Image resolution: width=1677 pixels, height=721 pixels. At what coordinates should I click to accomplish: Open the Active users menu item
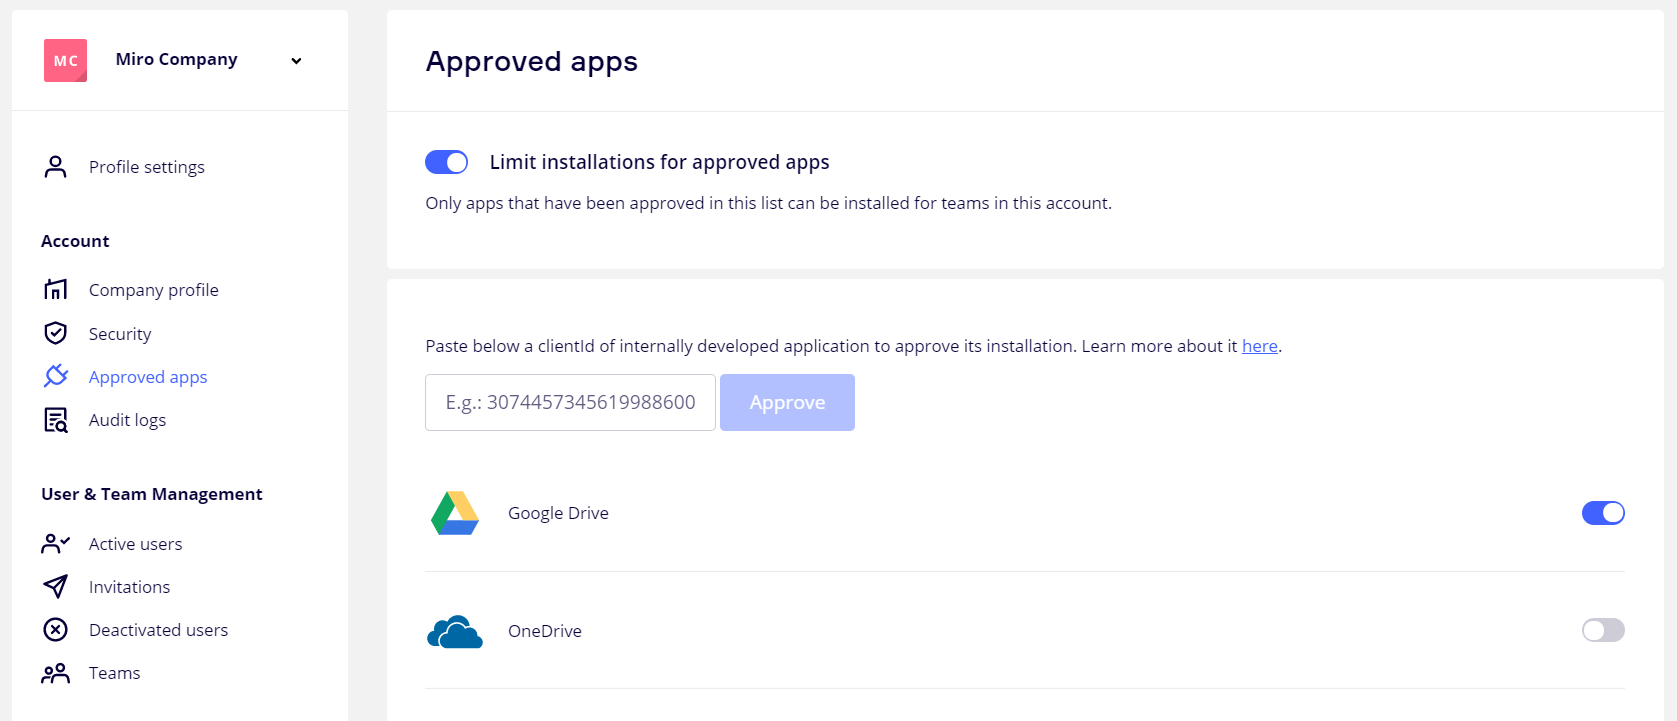[x=135, y=544]
